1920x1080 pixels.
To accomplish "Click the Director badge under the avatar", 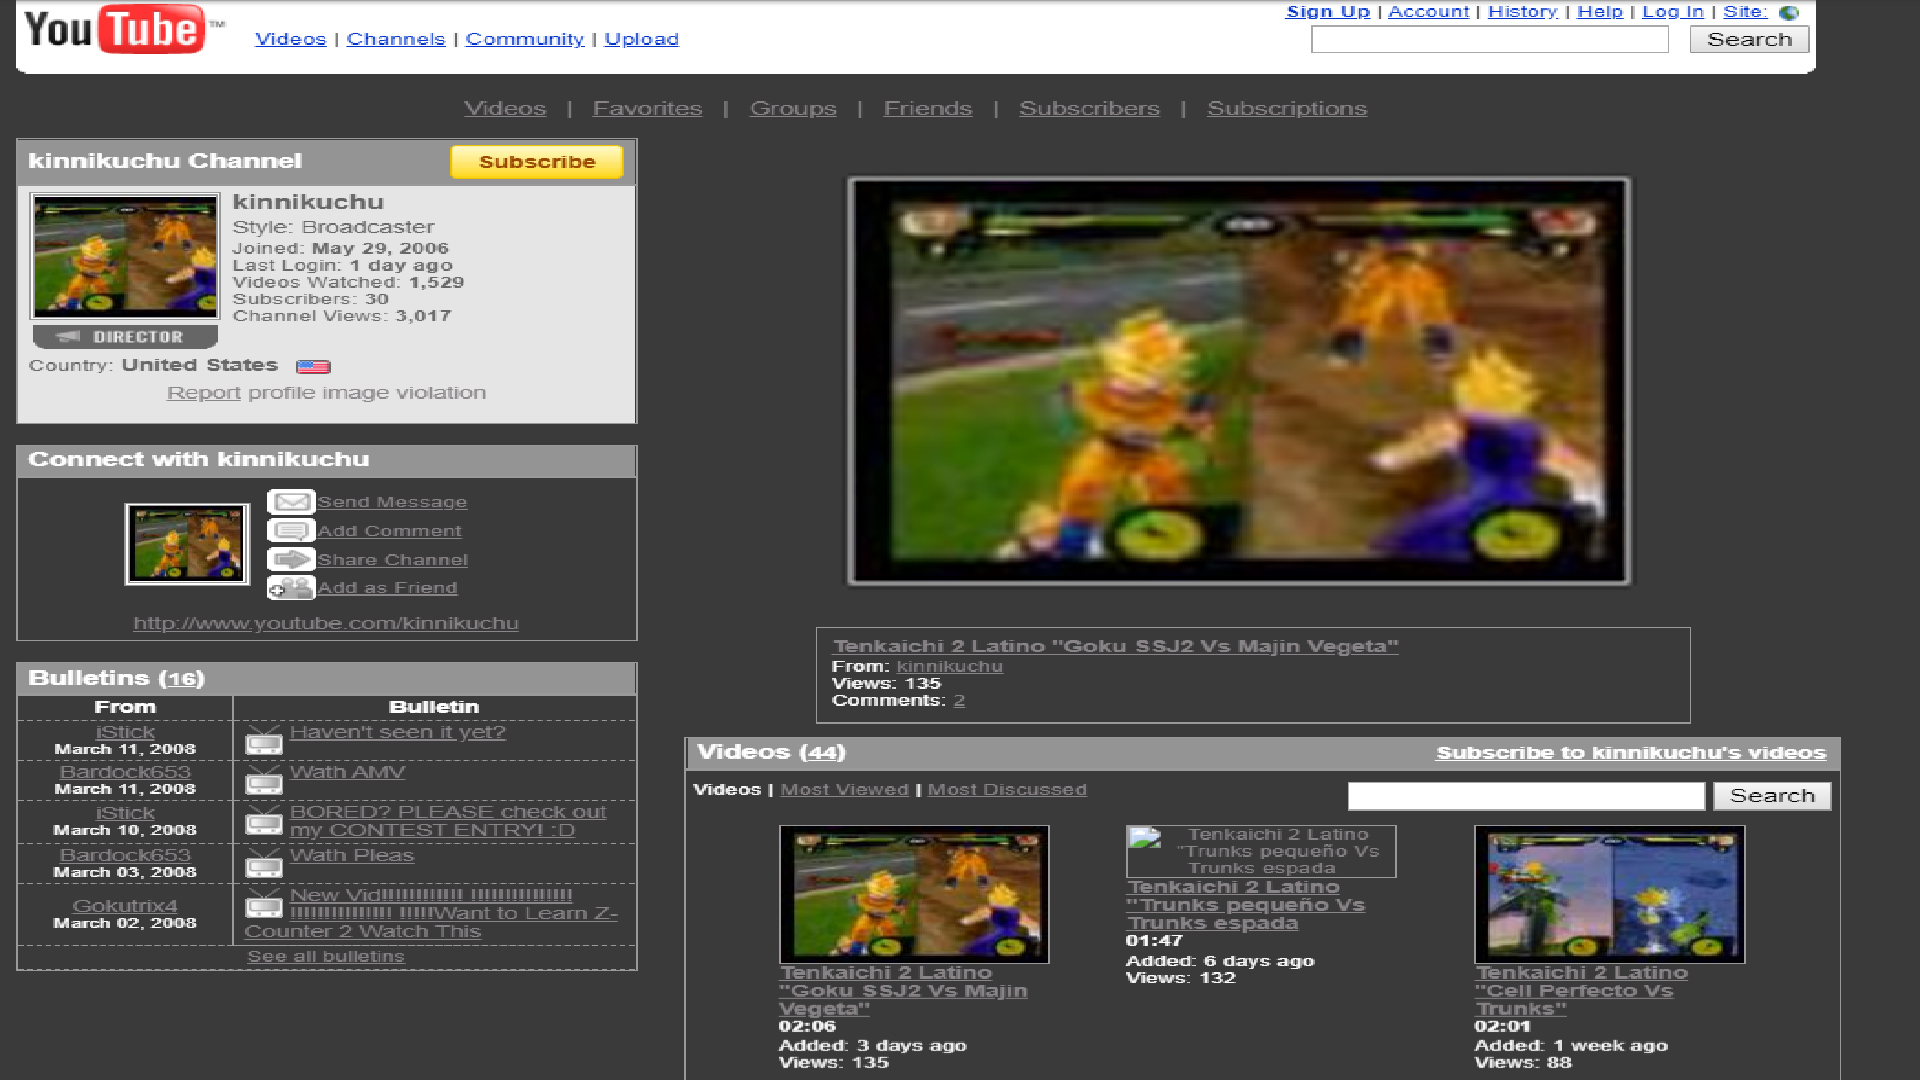I will (x=125, y=337).
